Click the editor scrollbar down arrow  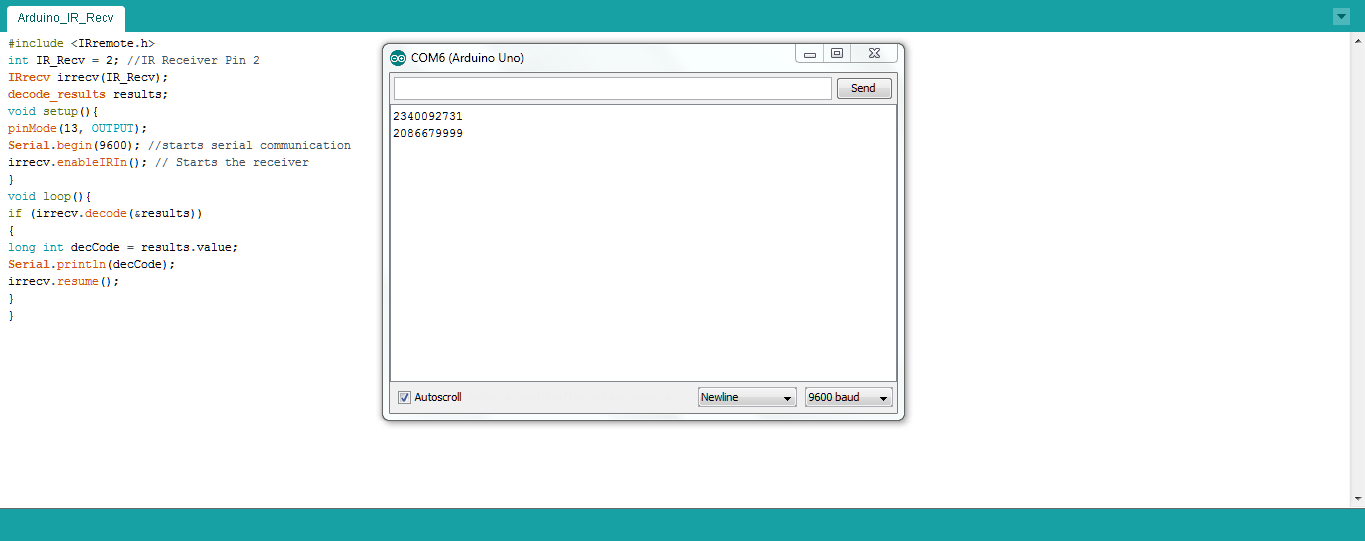coord(1357,498)
